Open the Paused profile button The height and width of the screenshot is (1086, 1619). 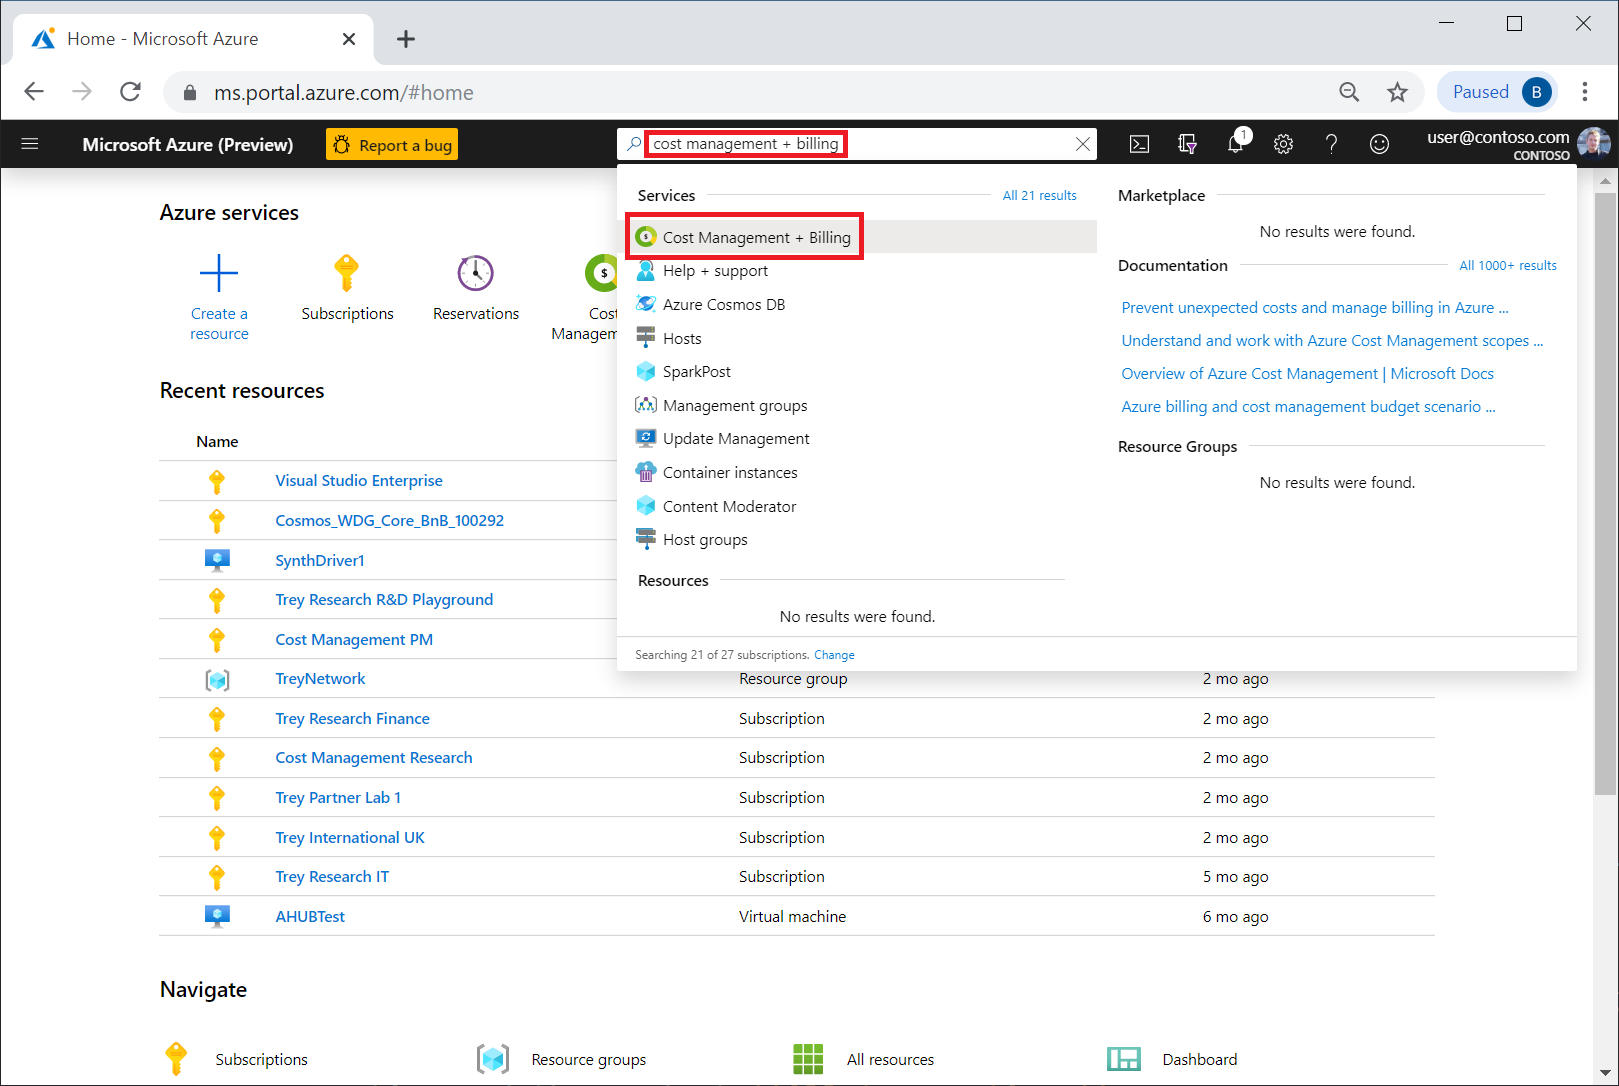(x=1496, y=92)
